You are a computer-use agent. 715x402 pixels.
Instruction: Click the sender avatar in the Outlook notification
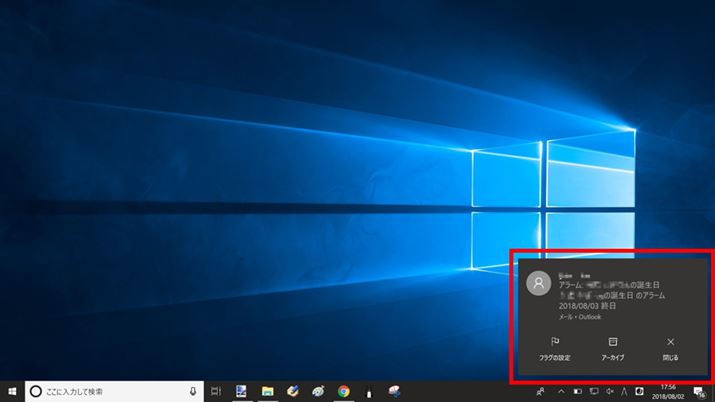click(x=537, y=283)
